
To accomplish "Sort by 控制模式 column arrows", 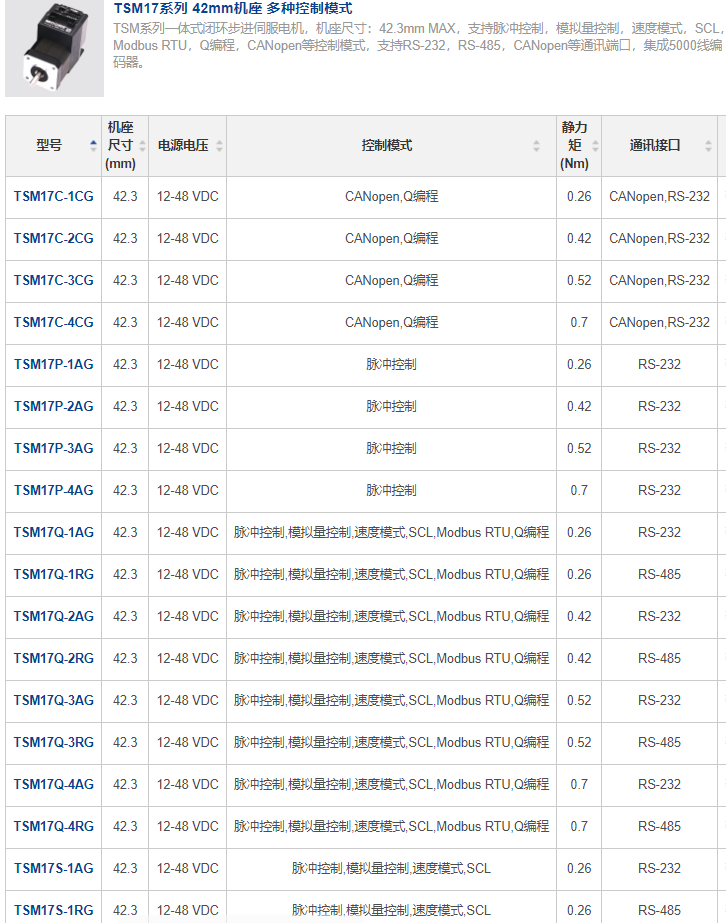I will click(x=536, y=145).
